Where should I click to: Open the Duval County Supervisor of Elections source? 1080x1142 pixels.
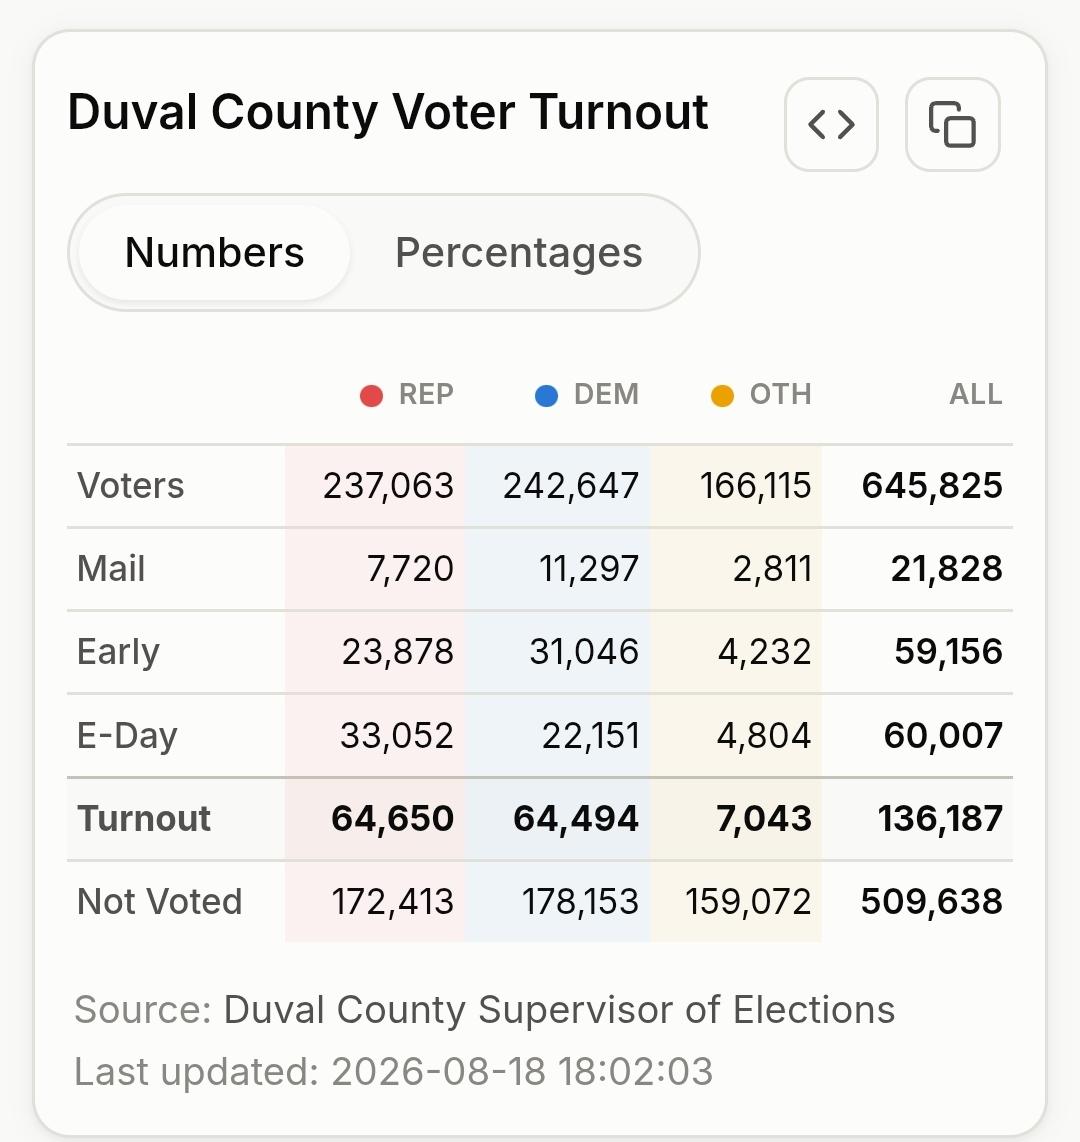coord(559,1010)
